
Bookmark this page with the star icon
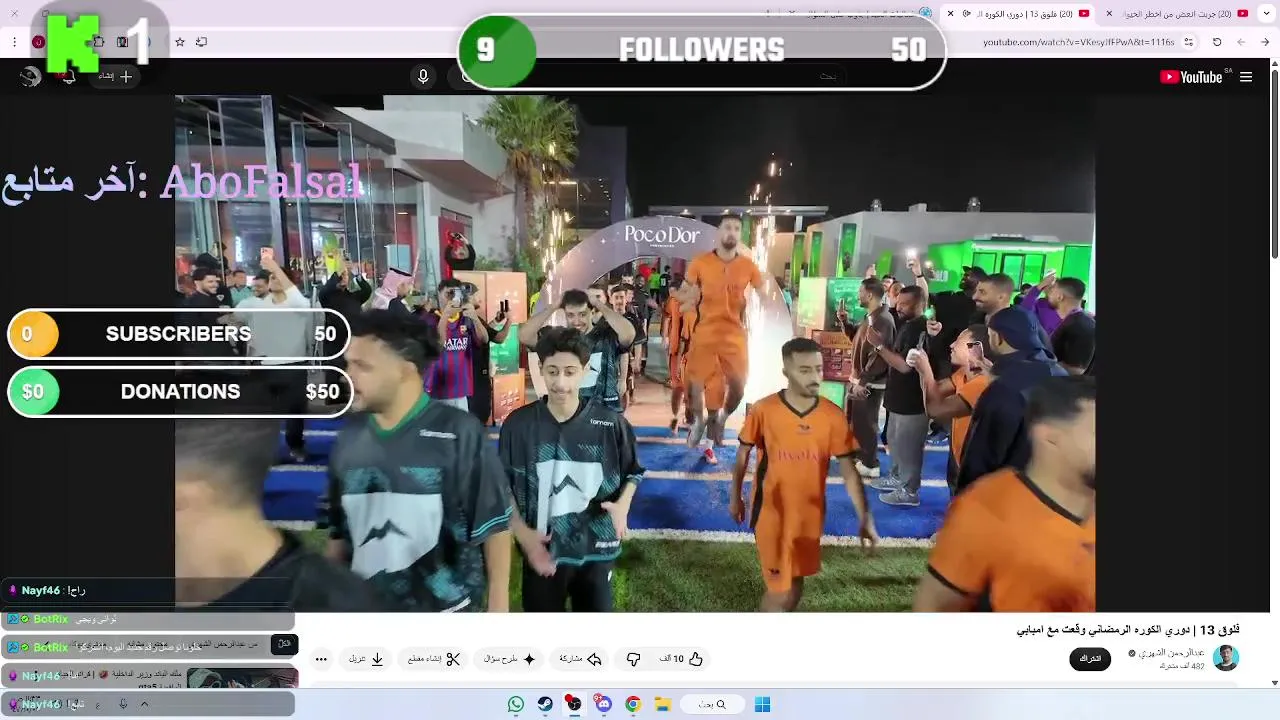click(x=180, y=42)
